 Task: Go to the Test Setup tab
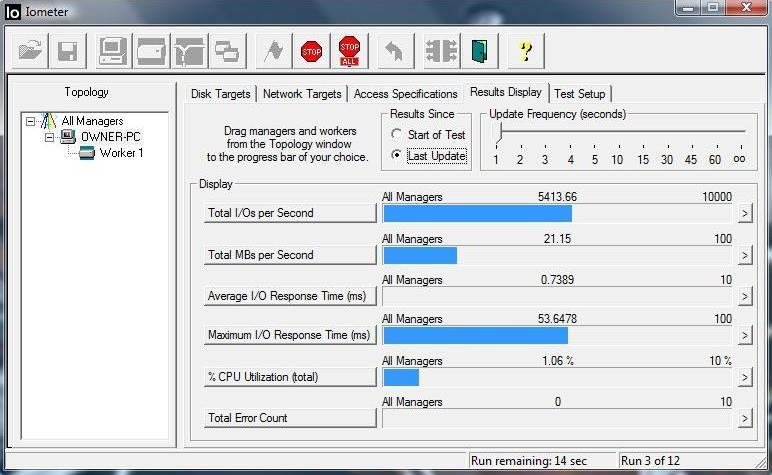coord(579,94)
